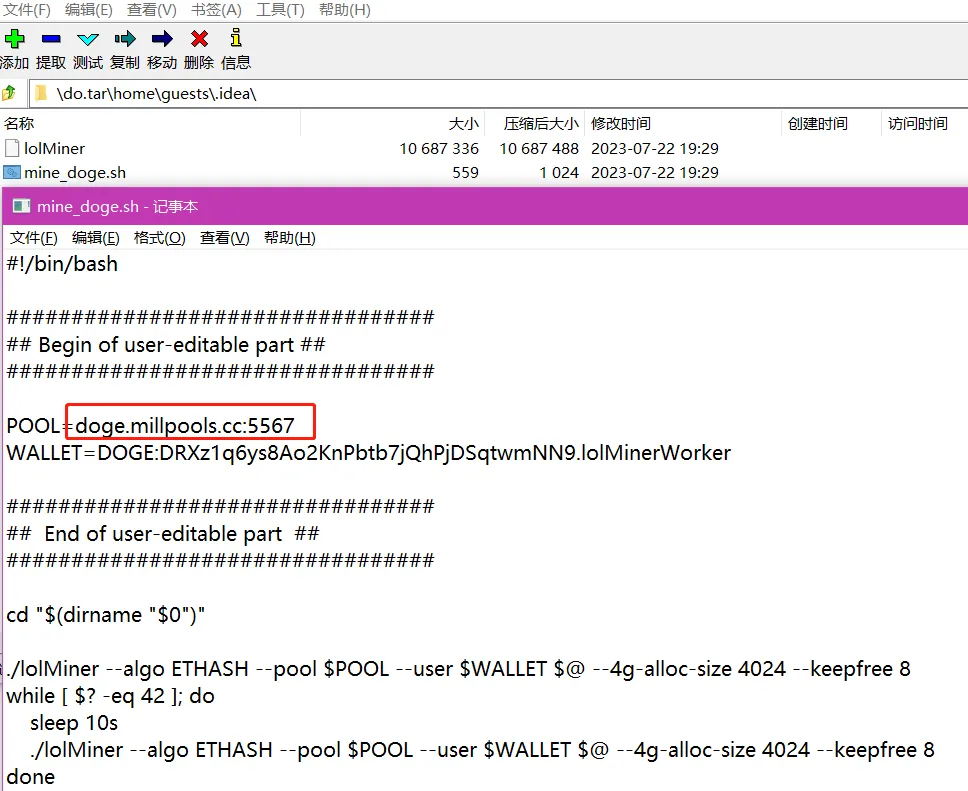
Task: Open 7-Zip Bookmarks (书签) menu
Action: tap(216, 10)
